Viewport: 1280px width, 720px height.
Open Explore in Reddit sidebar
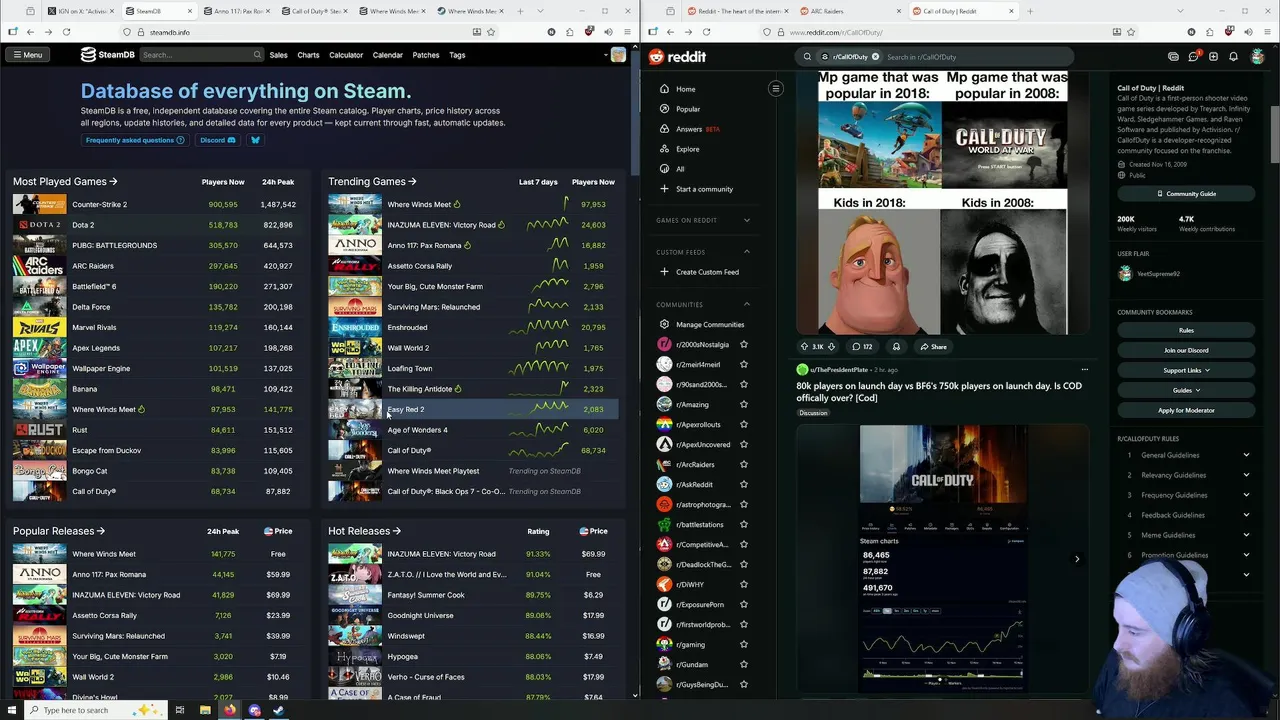coord(705,149)
